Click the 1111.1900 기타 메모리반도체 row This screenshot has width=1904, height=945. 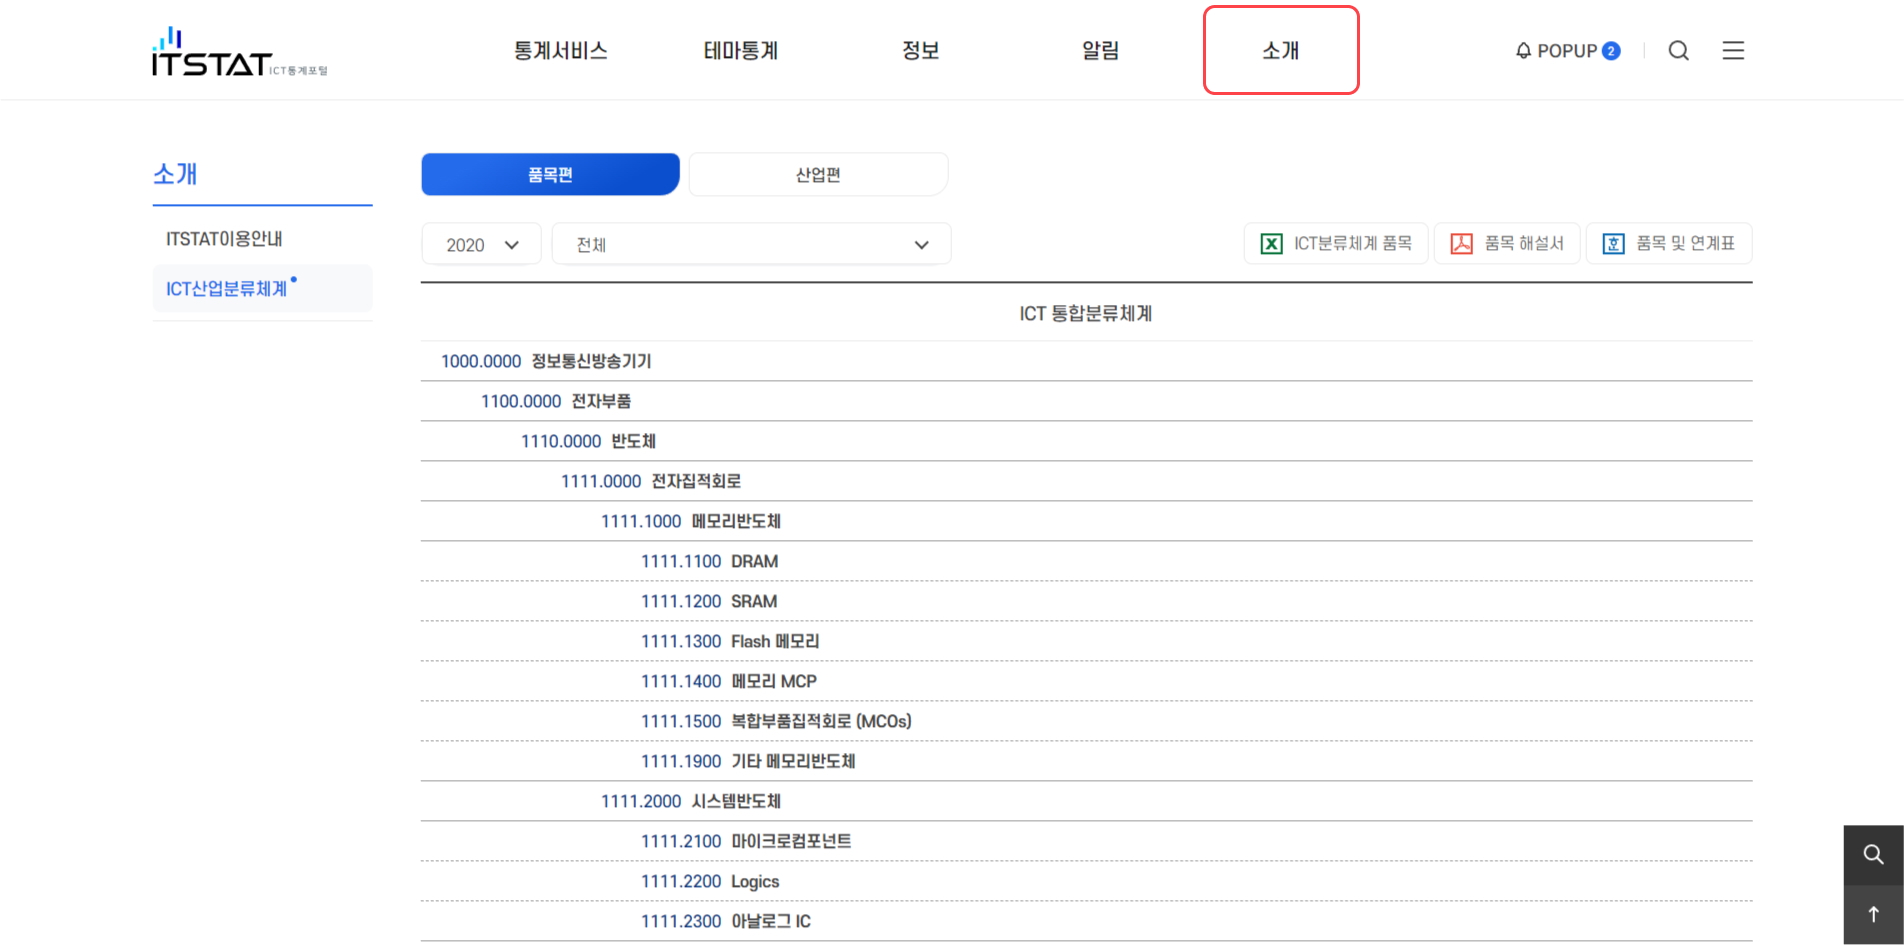click(1086, 761)
